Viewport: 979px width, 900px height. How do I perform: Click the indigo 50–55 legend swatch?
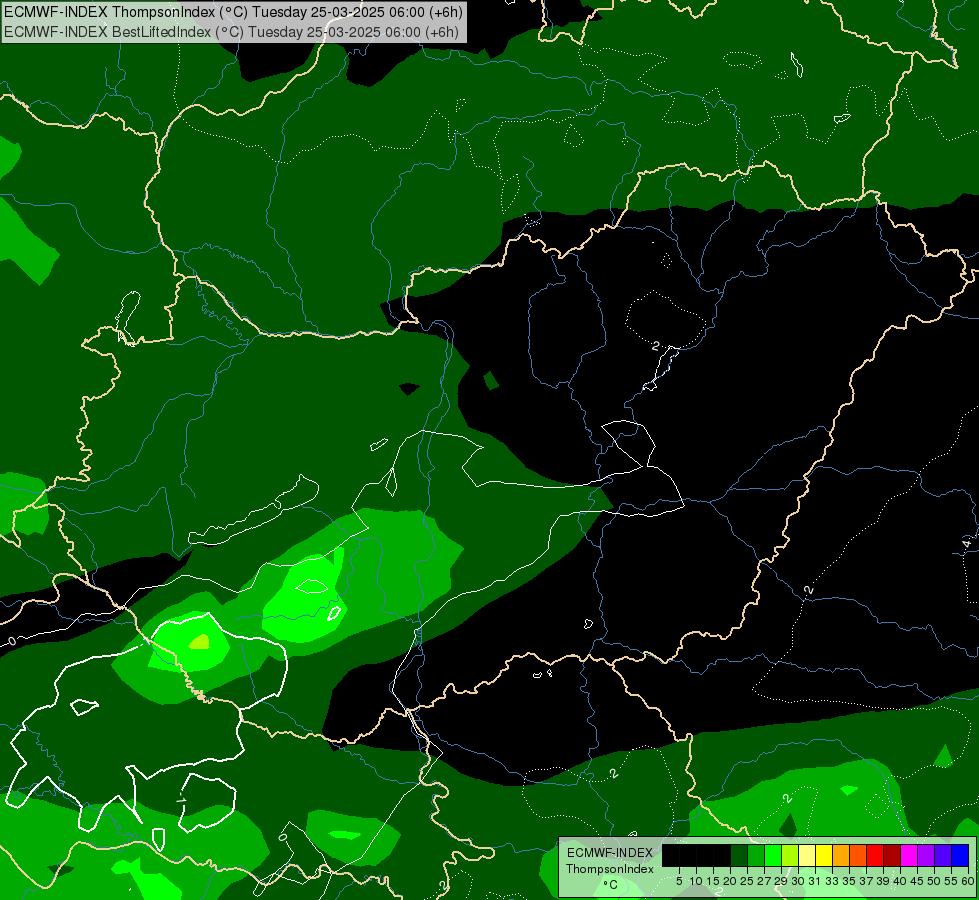[943, 855]
